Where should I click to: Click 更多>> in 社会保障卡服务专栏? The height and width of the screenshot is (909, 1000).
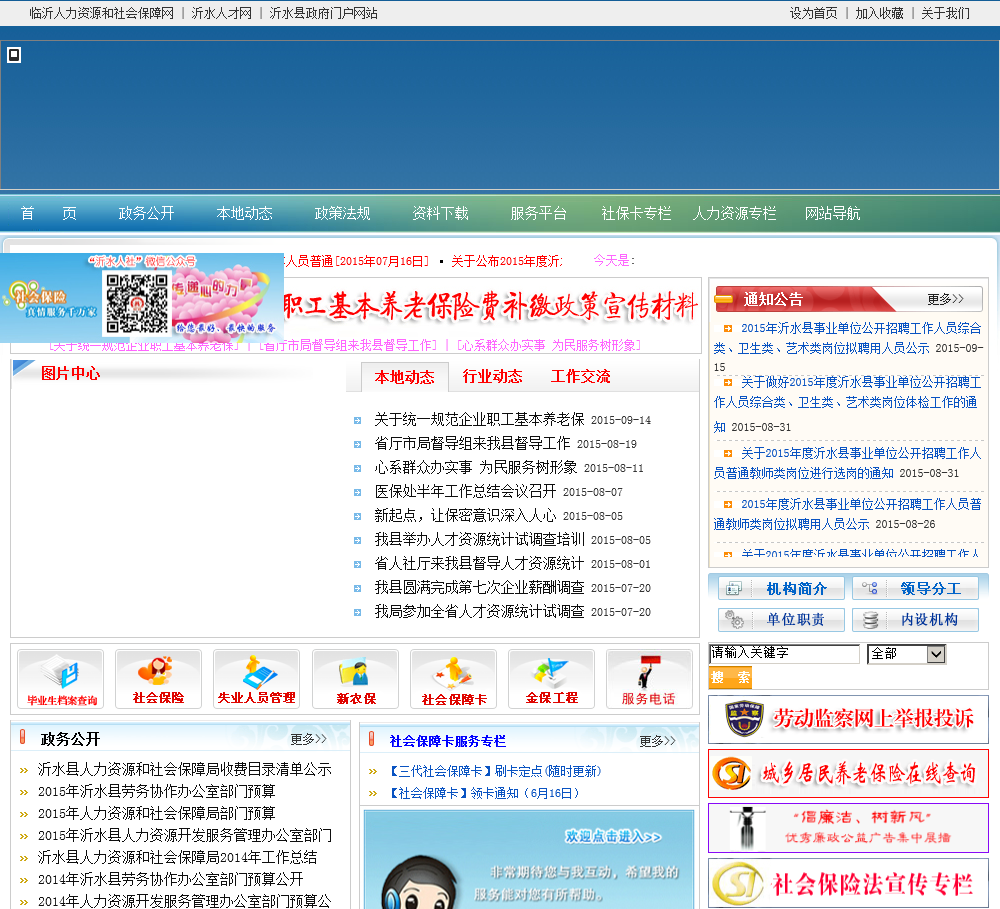coord(658,741)
